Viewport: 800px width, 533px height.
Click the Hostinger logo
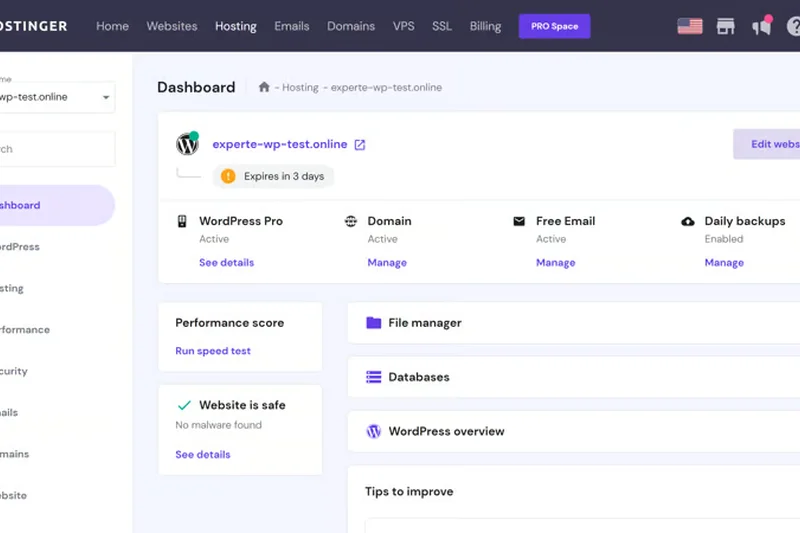pyautogui.click(x=33, y=26)
